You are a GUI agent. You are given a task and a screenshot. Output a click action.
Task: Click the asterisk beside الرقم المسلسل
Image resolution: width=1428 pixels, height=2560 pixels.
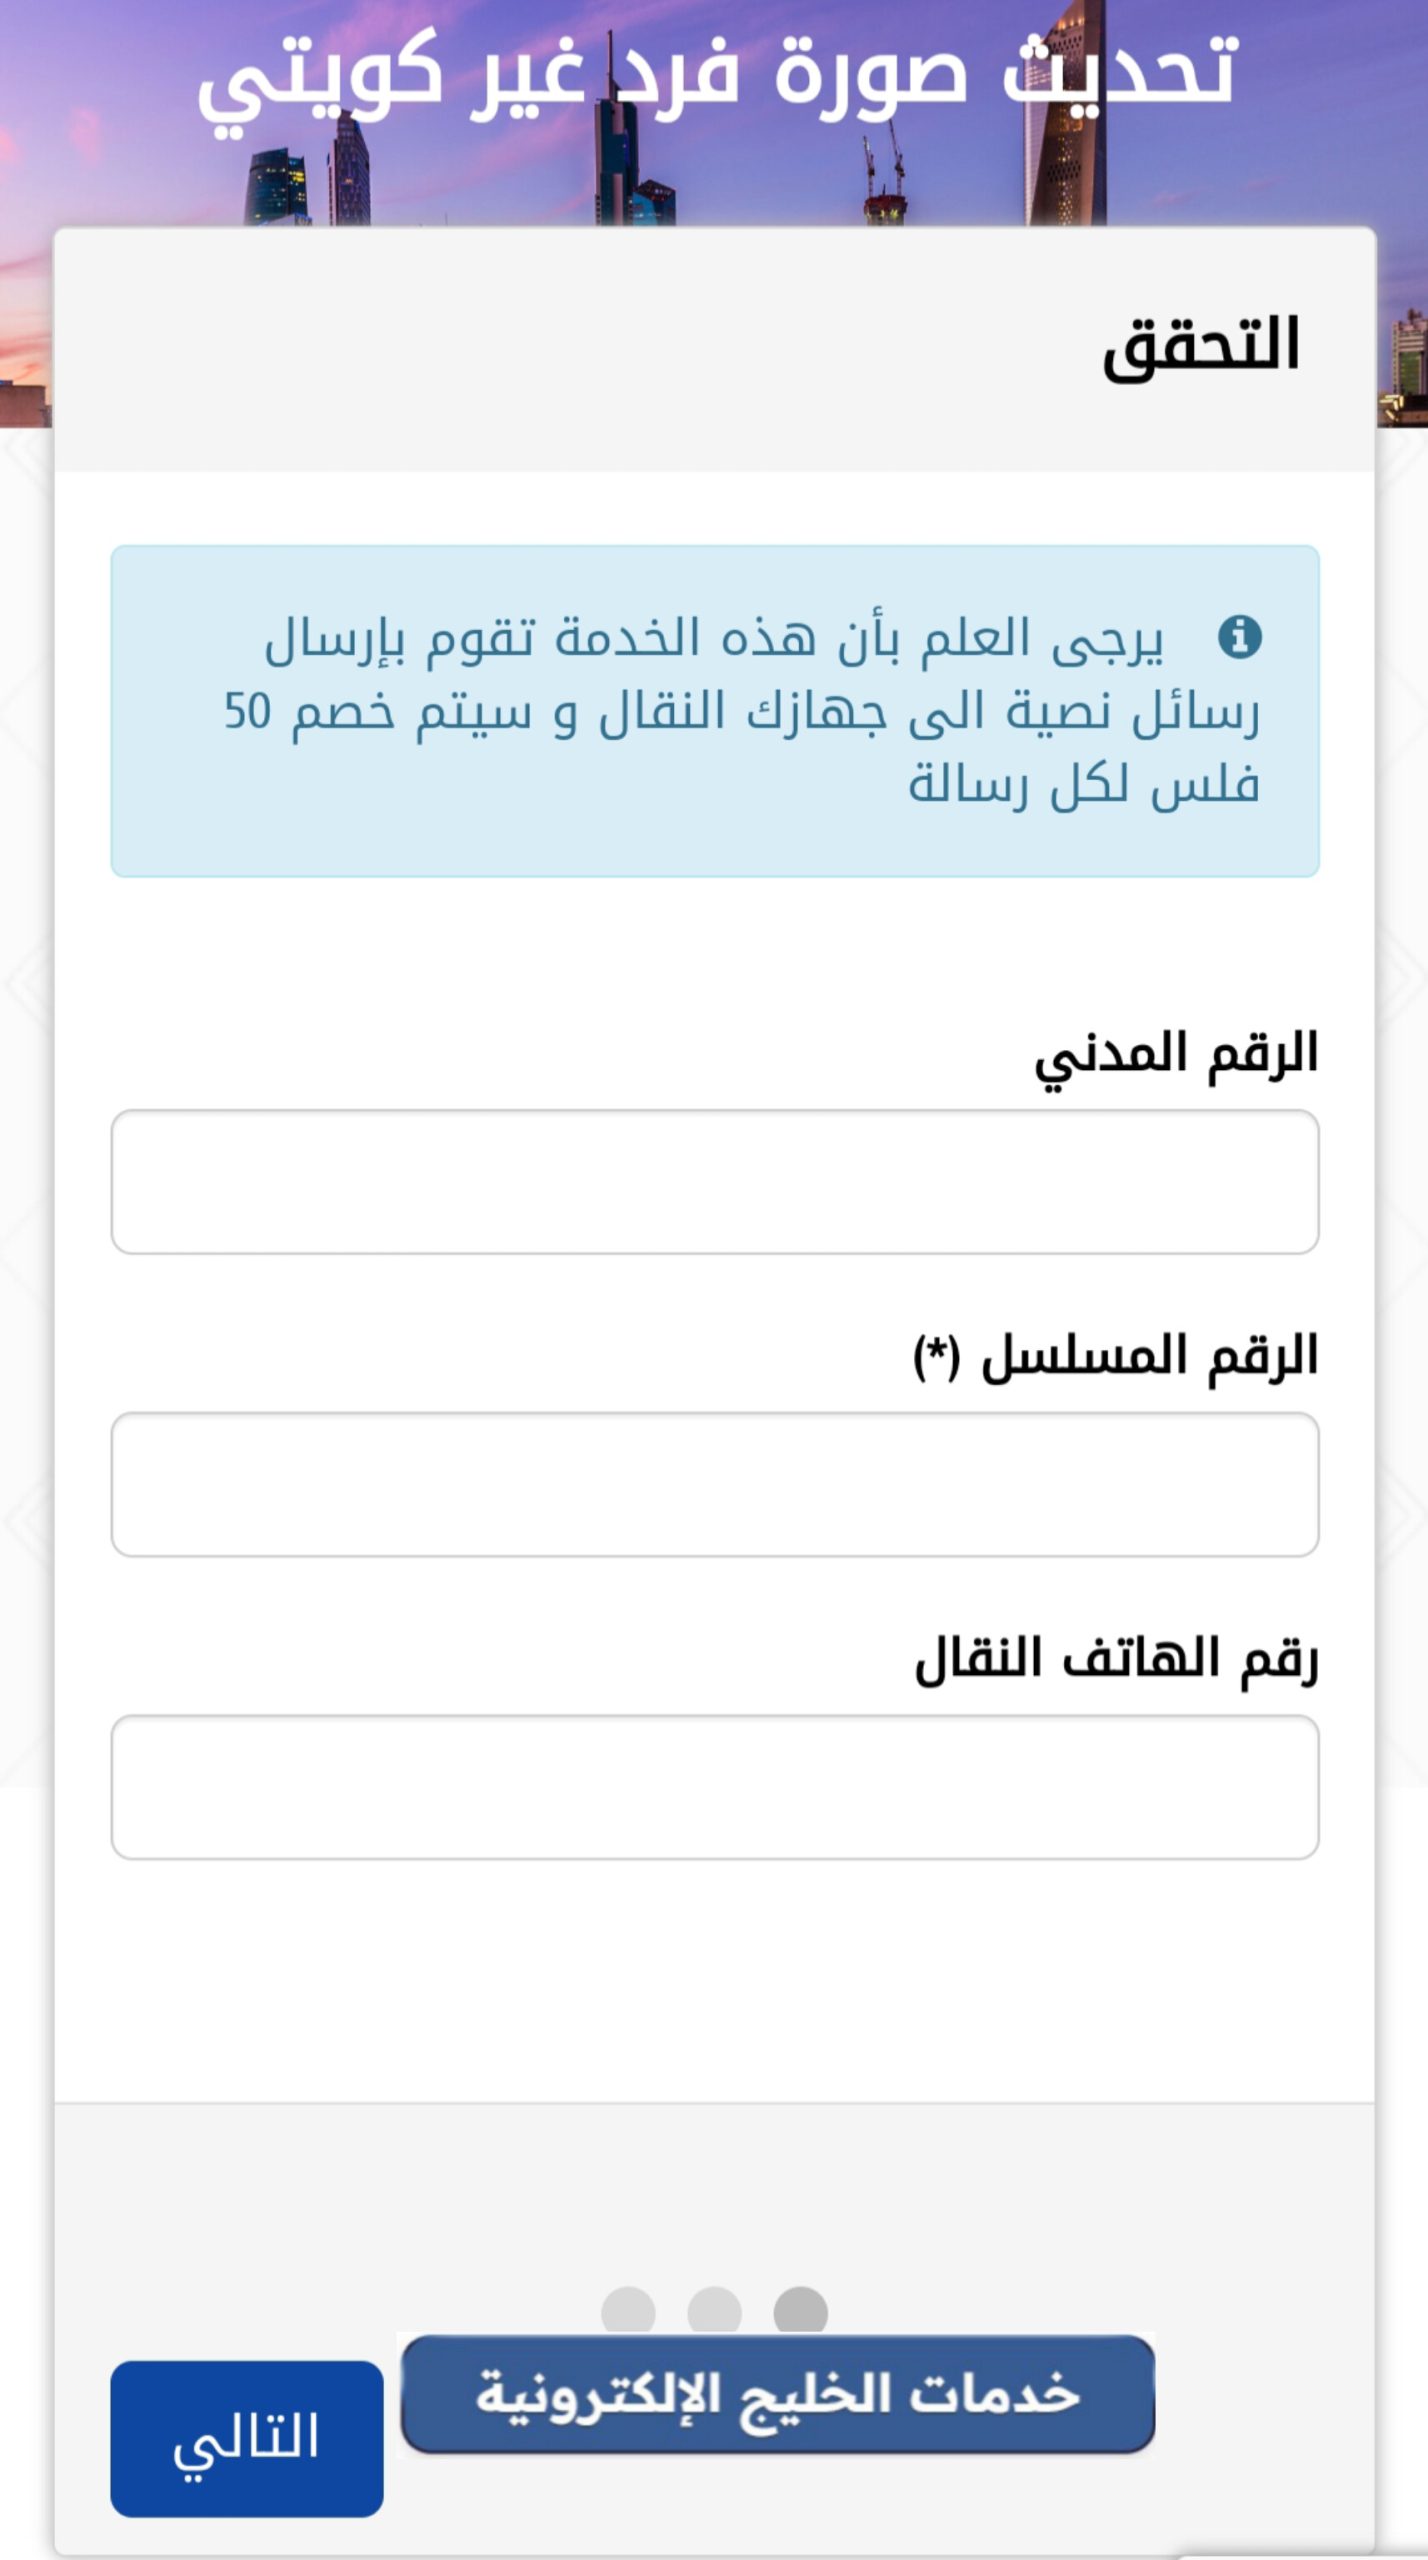tap(936, 1354)
